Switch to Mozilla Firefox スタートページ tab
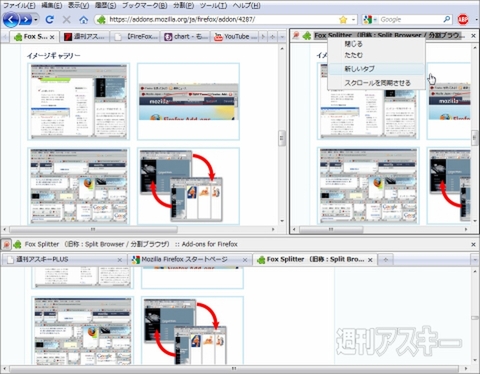Image resolution: width=480 pixels, height=374 pixels. point(190,259)
